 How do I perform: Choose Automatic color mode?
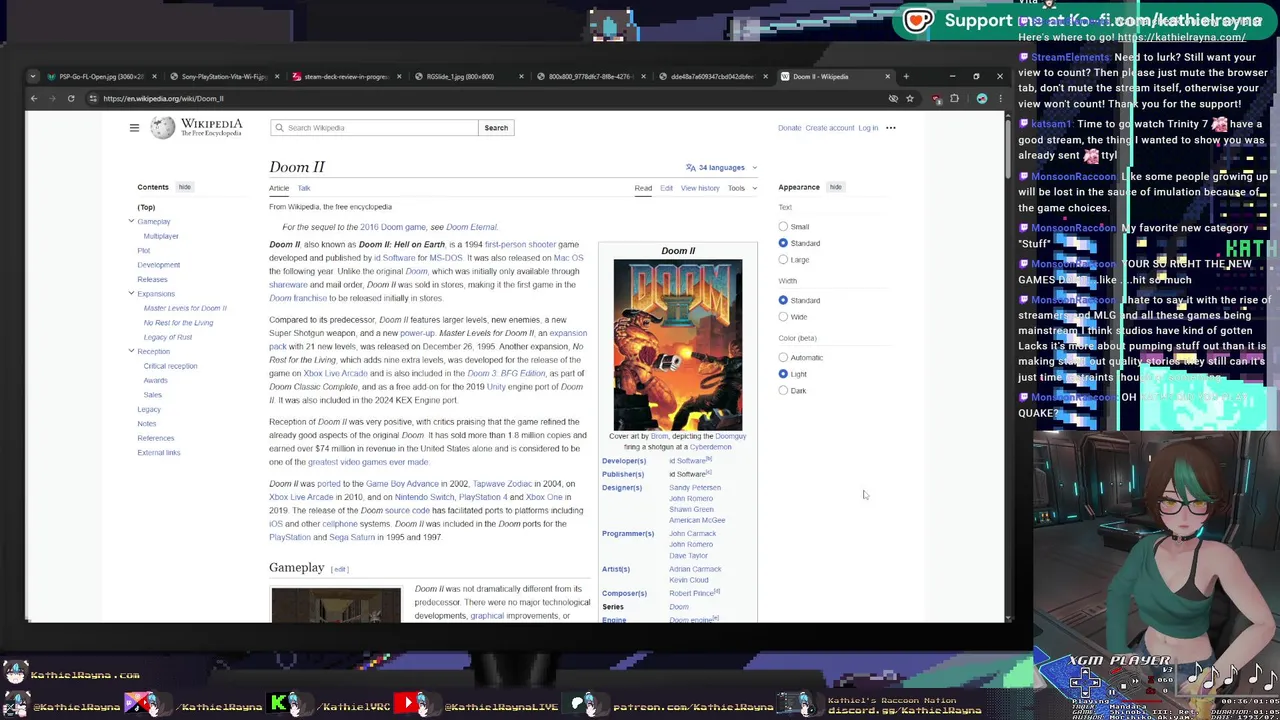(x=783, y=357)
